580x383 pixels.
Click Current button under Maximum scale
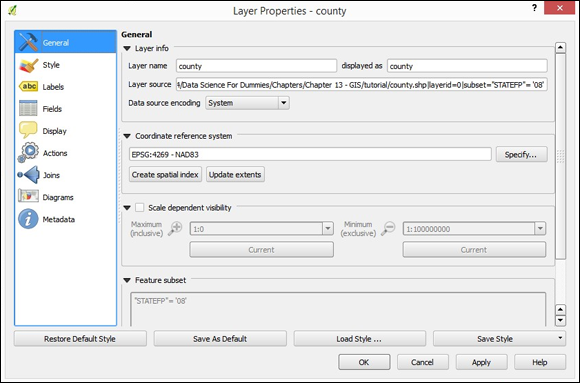pyautogui.click(x=262, y=250)
